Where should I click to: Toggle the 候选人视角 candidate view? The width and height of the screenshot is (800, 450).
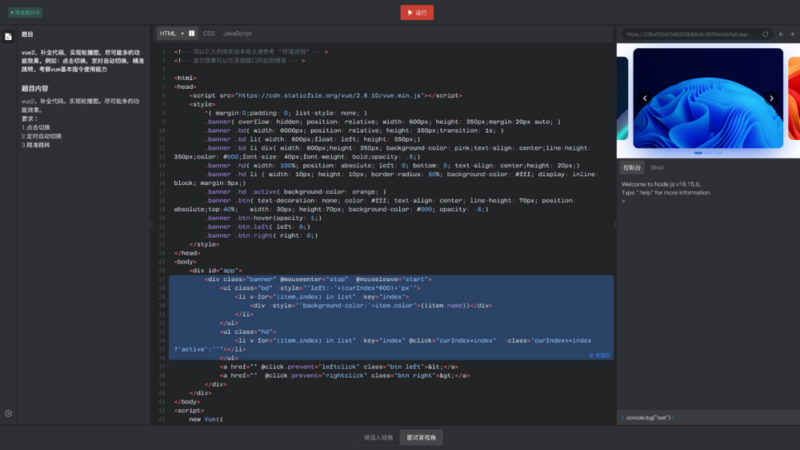(x=377, y=438)
